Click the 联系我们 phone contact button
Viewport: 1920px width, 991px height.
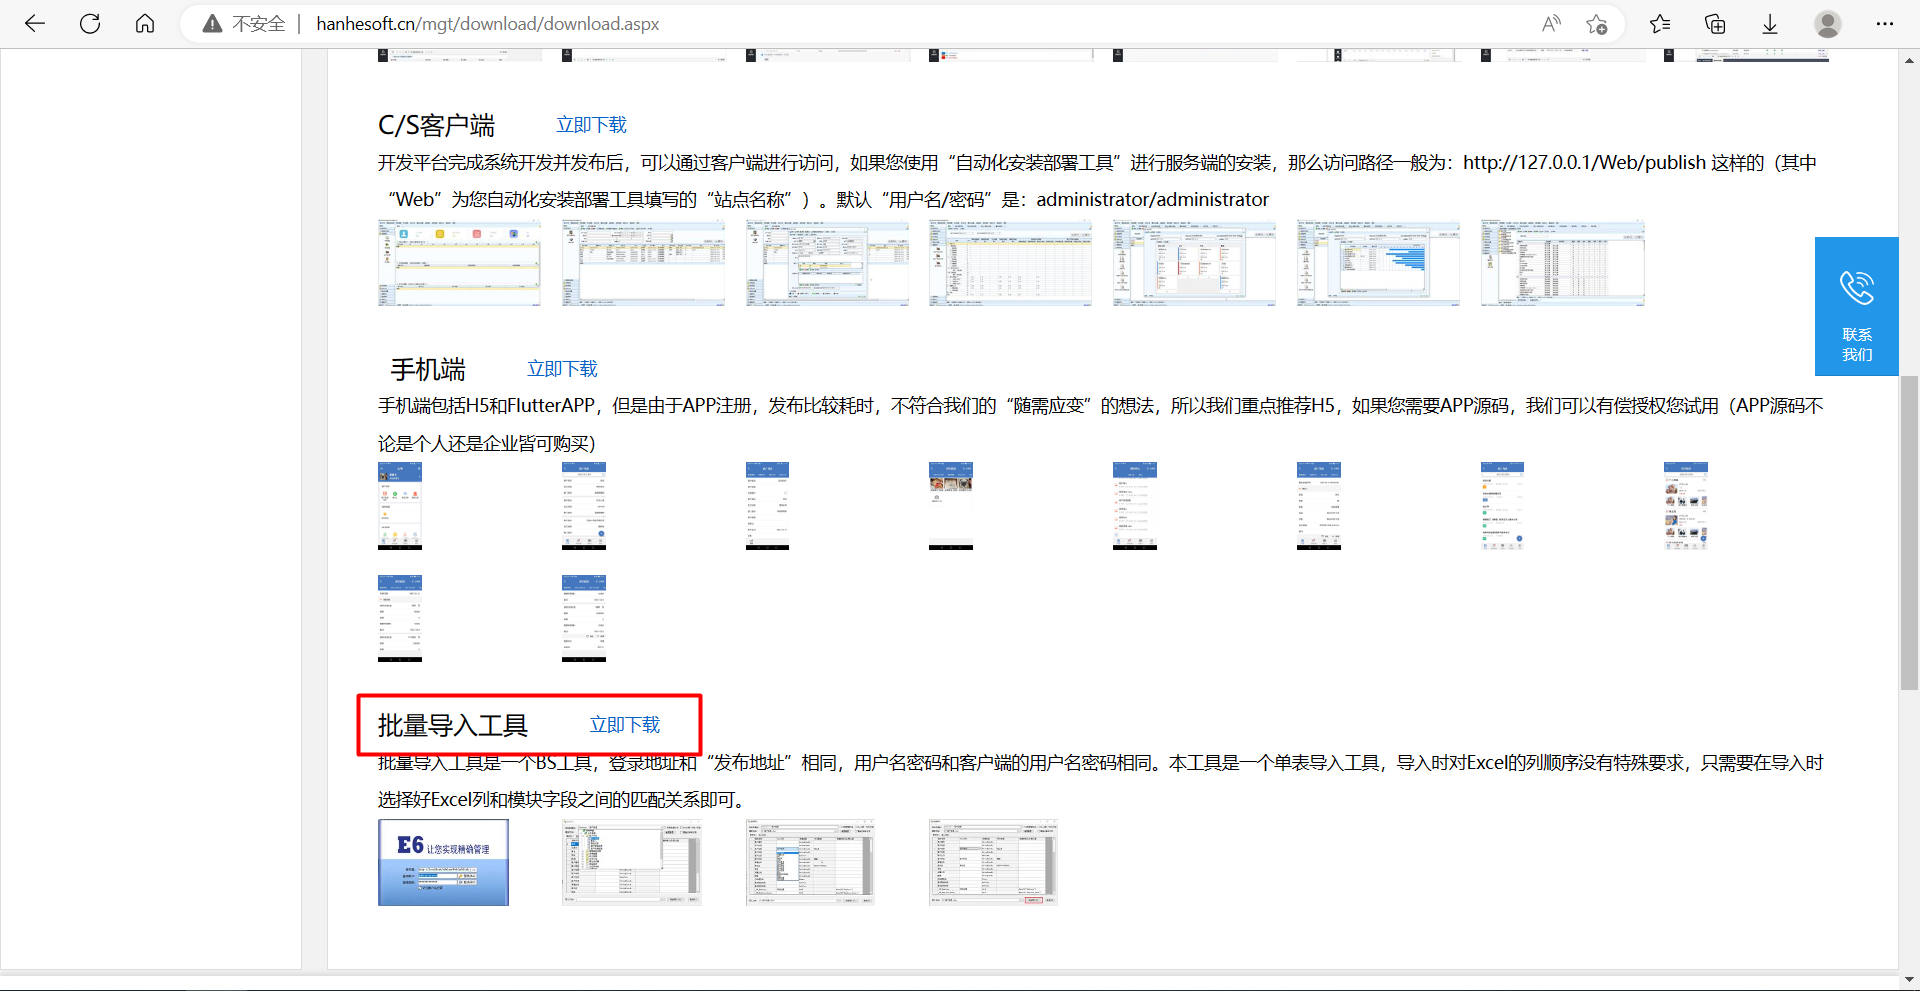pyautogui.click(x=1857, y=306)
